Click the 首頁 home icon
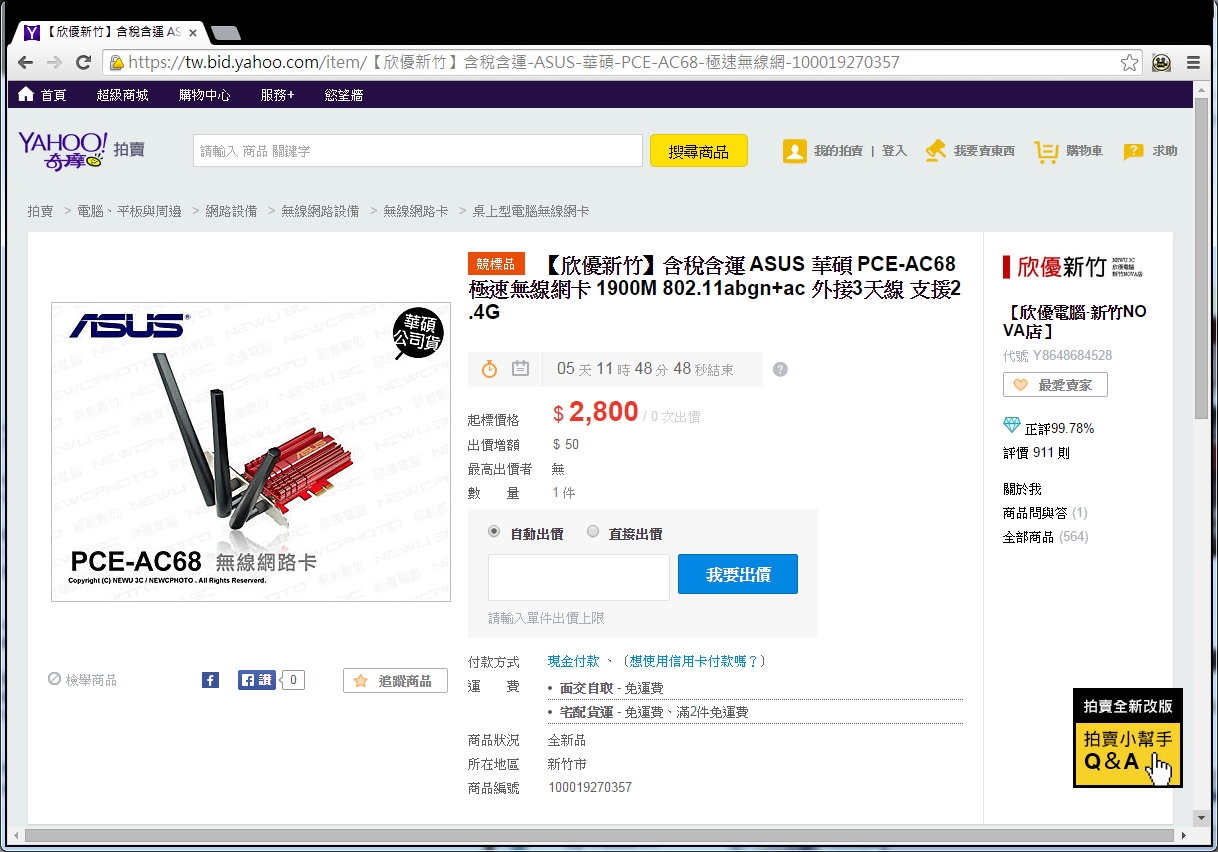The image size is (1218, 852). click(x=26, y=95)
